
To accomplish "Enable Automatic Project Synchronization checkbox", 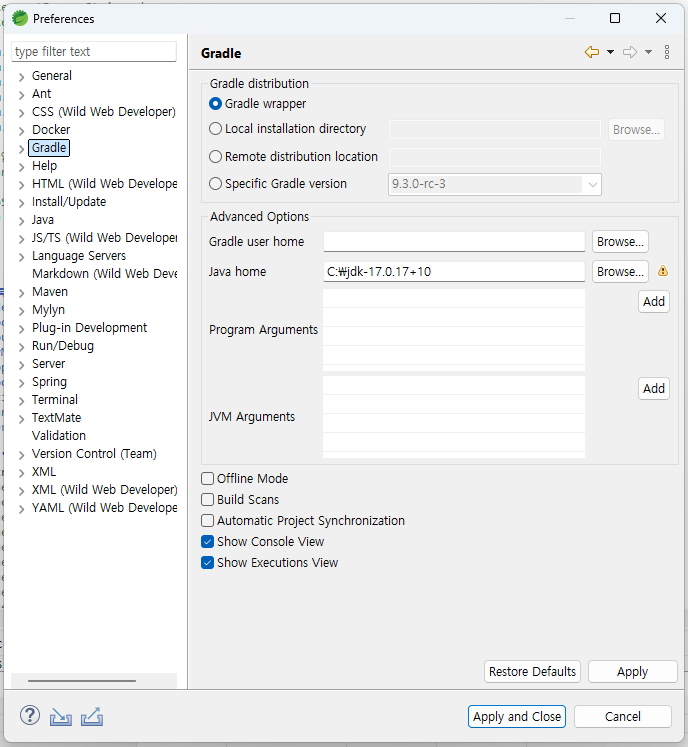I will point(207,520).
